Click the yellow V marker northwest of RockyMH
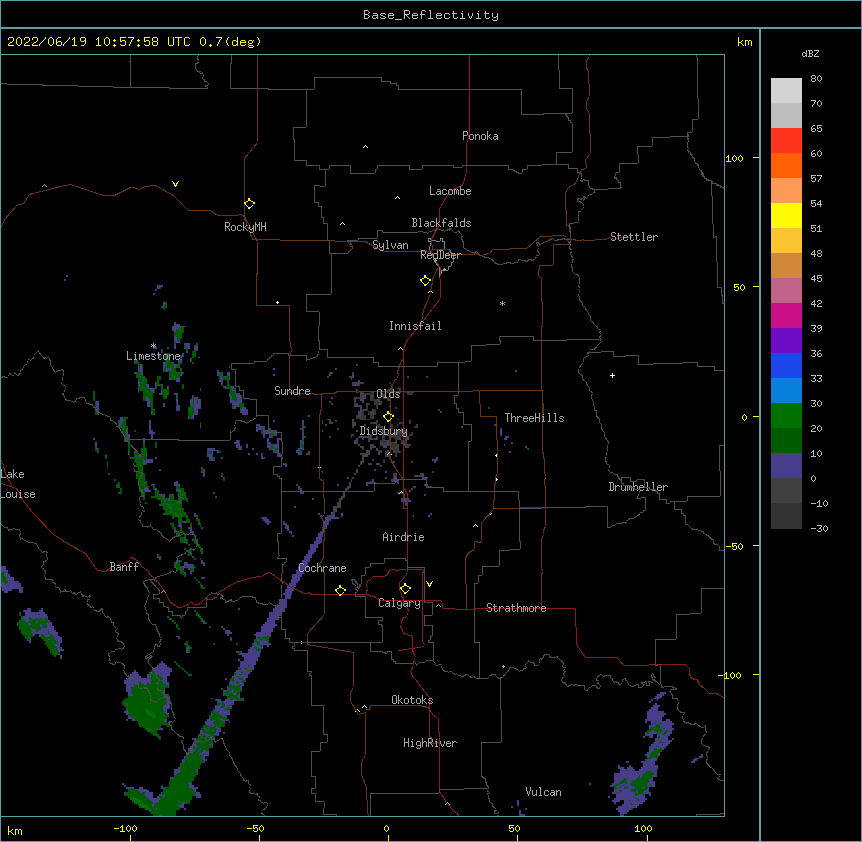This screenshot has height=842, width=862. [175, 184]
